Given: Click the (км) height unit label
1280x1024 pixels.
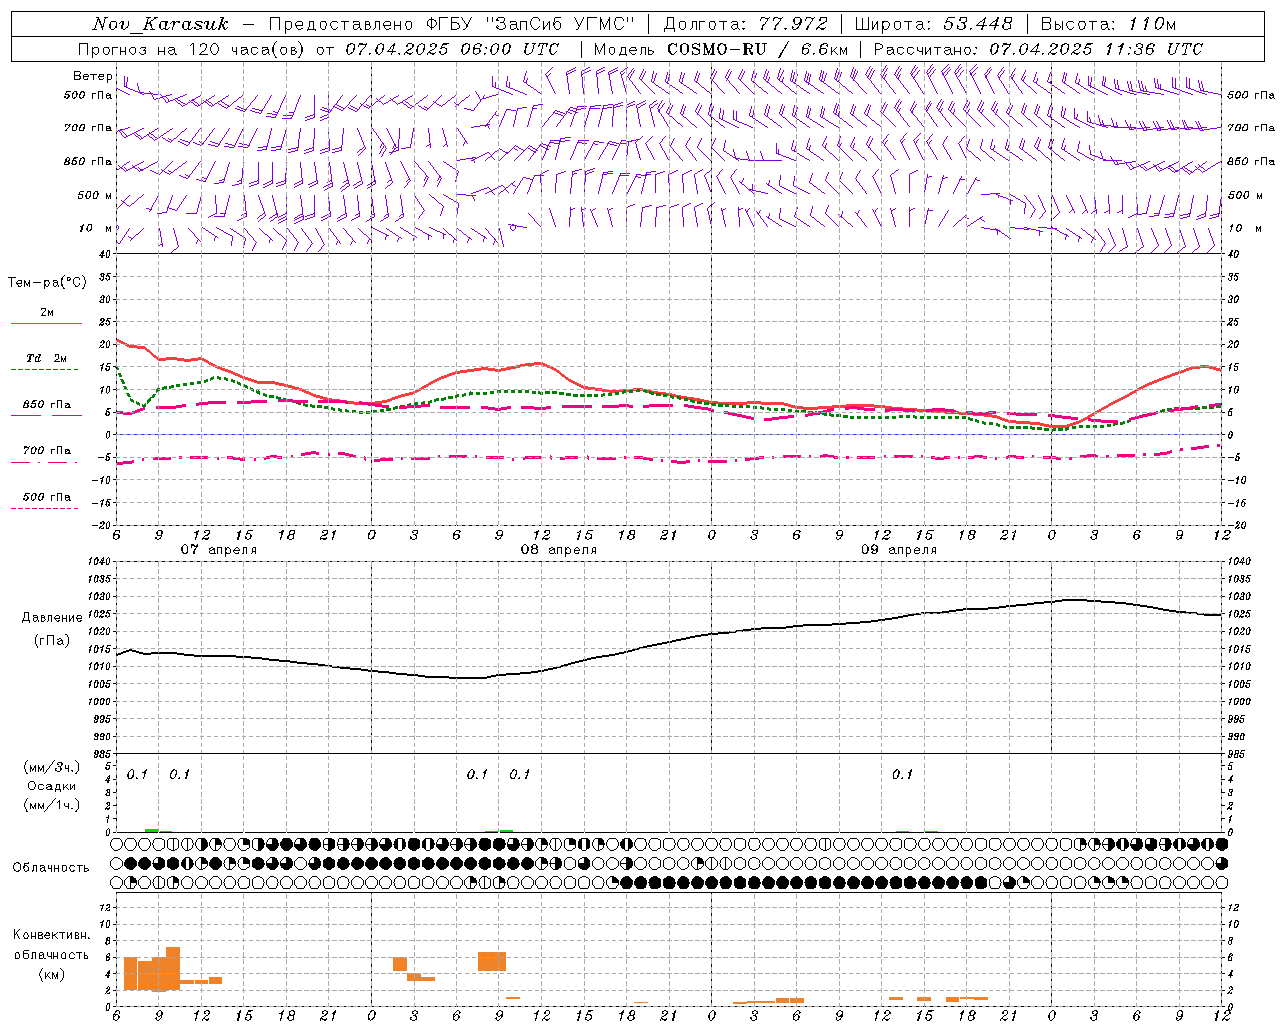Looking at the screenshot, I should pos(51,973).
